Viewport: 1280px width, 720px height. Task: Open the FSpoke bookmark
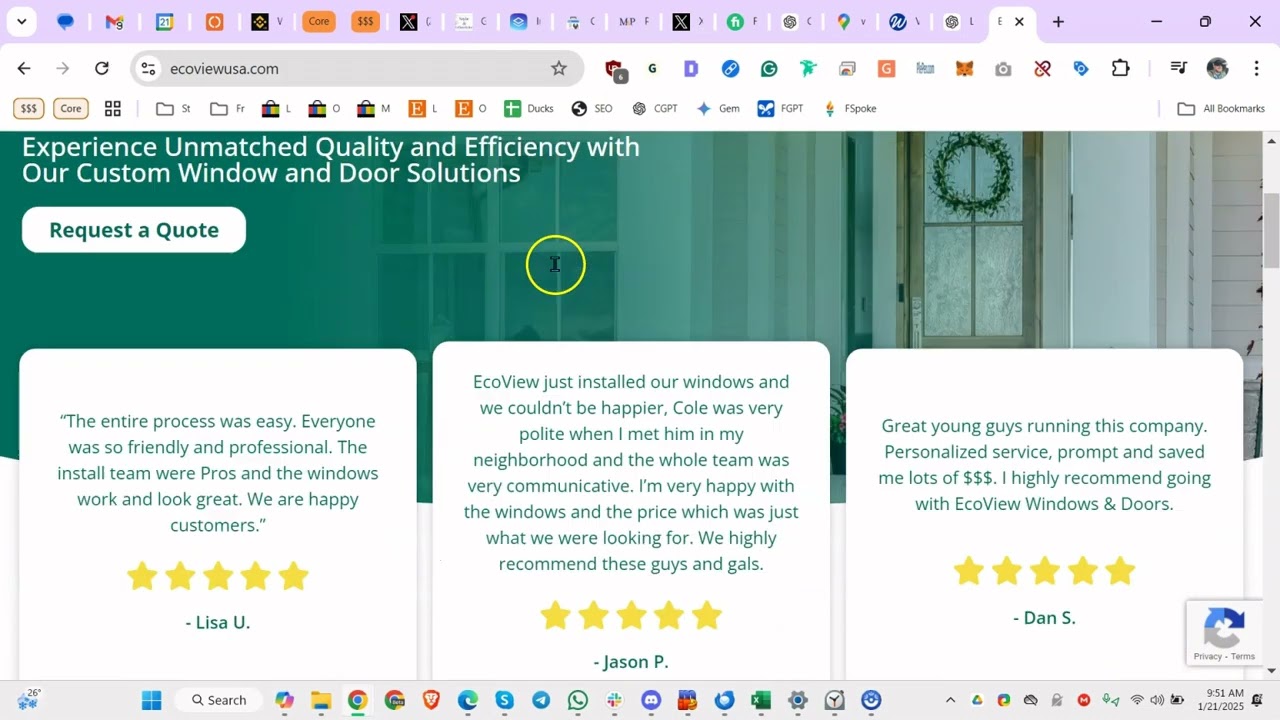(849, 108)
